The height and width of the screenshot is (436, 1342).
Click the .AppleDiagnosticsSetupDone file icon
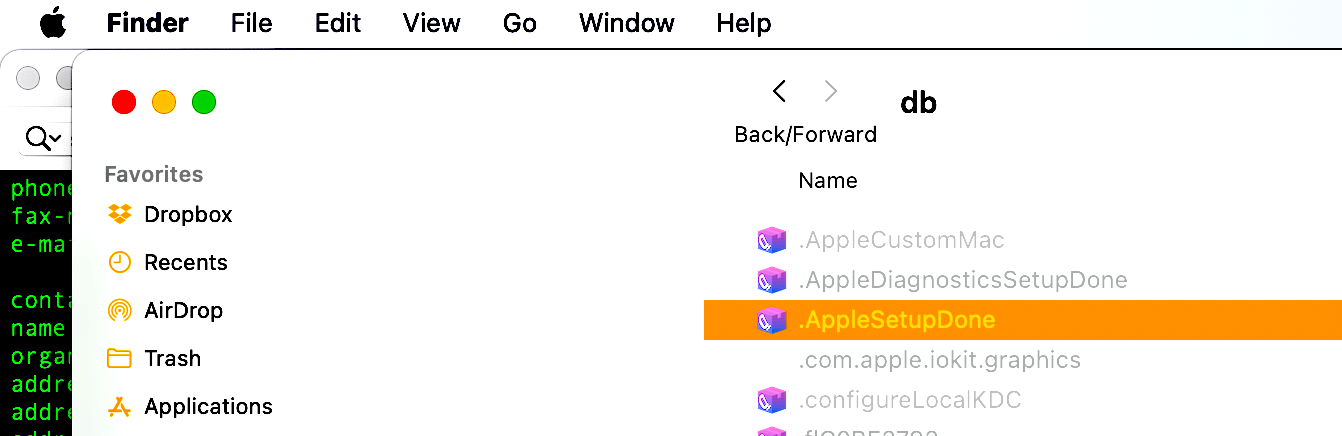770,280
